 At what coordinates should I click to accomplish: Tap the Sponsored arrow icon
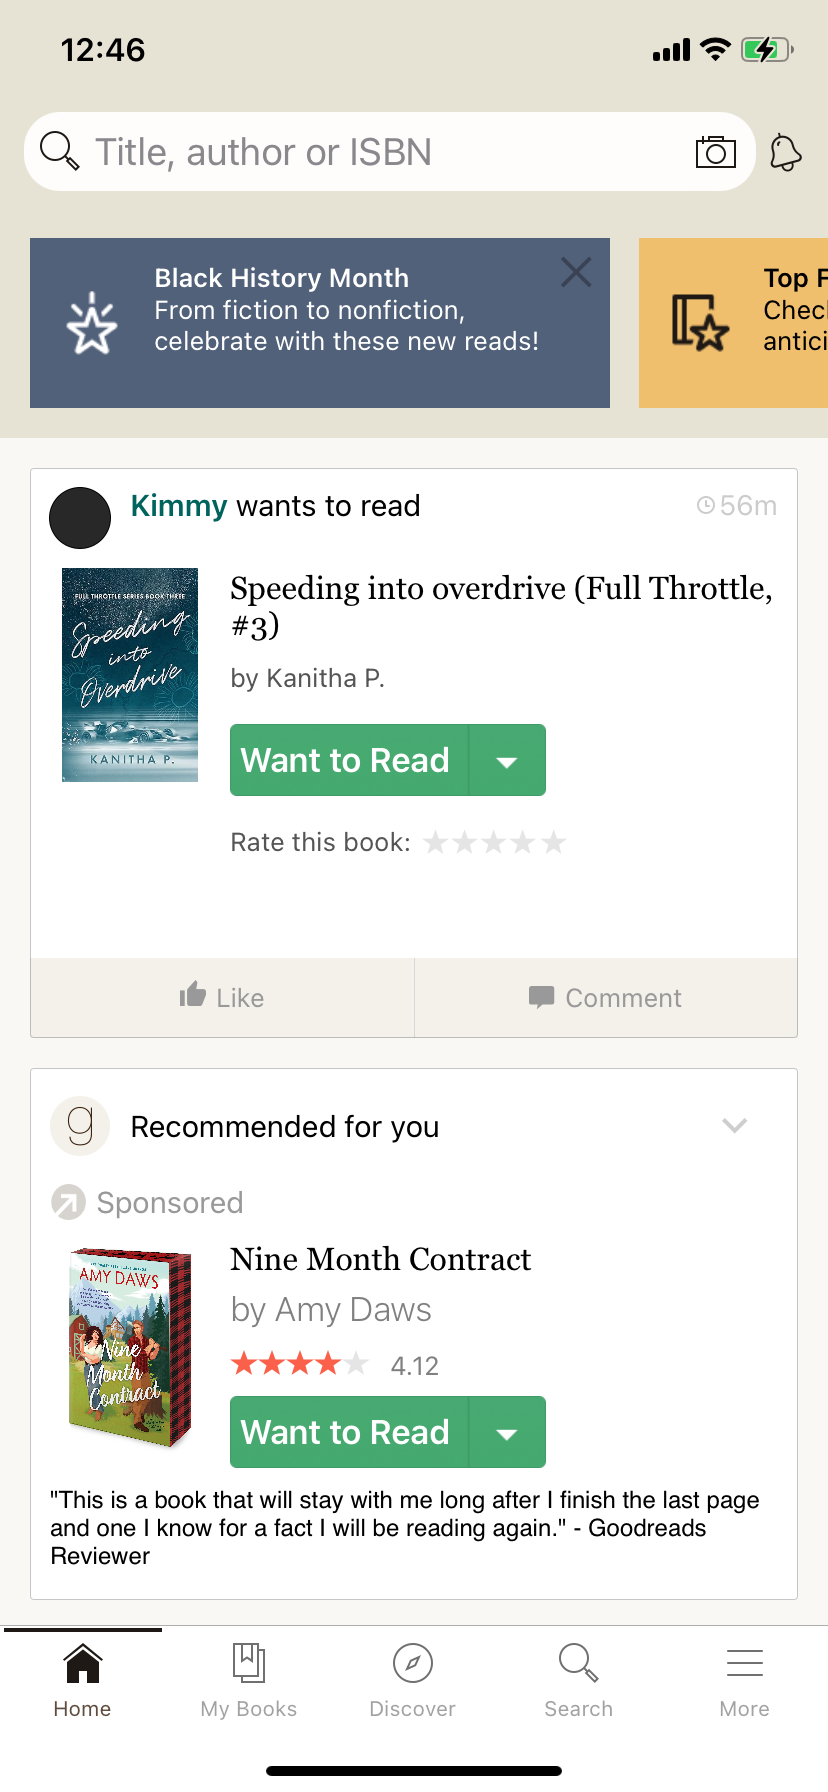[x=68, y=1202]
